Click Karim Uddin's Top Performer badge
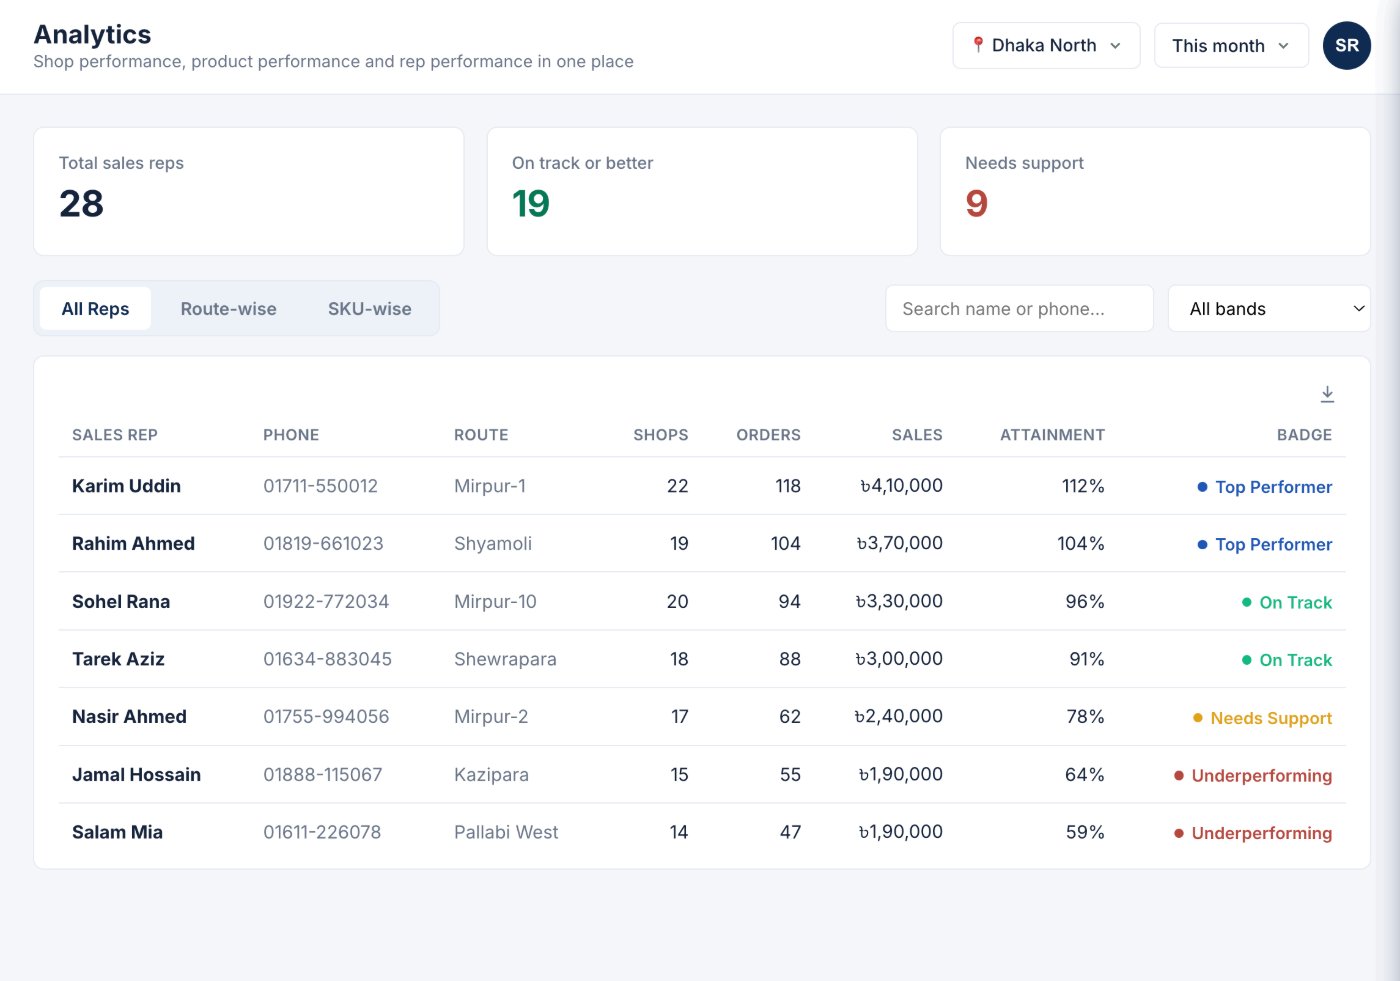Viewport: 1400px width, 981px height. tap(1265, 487)
